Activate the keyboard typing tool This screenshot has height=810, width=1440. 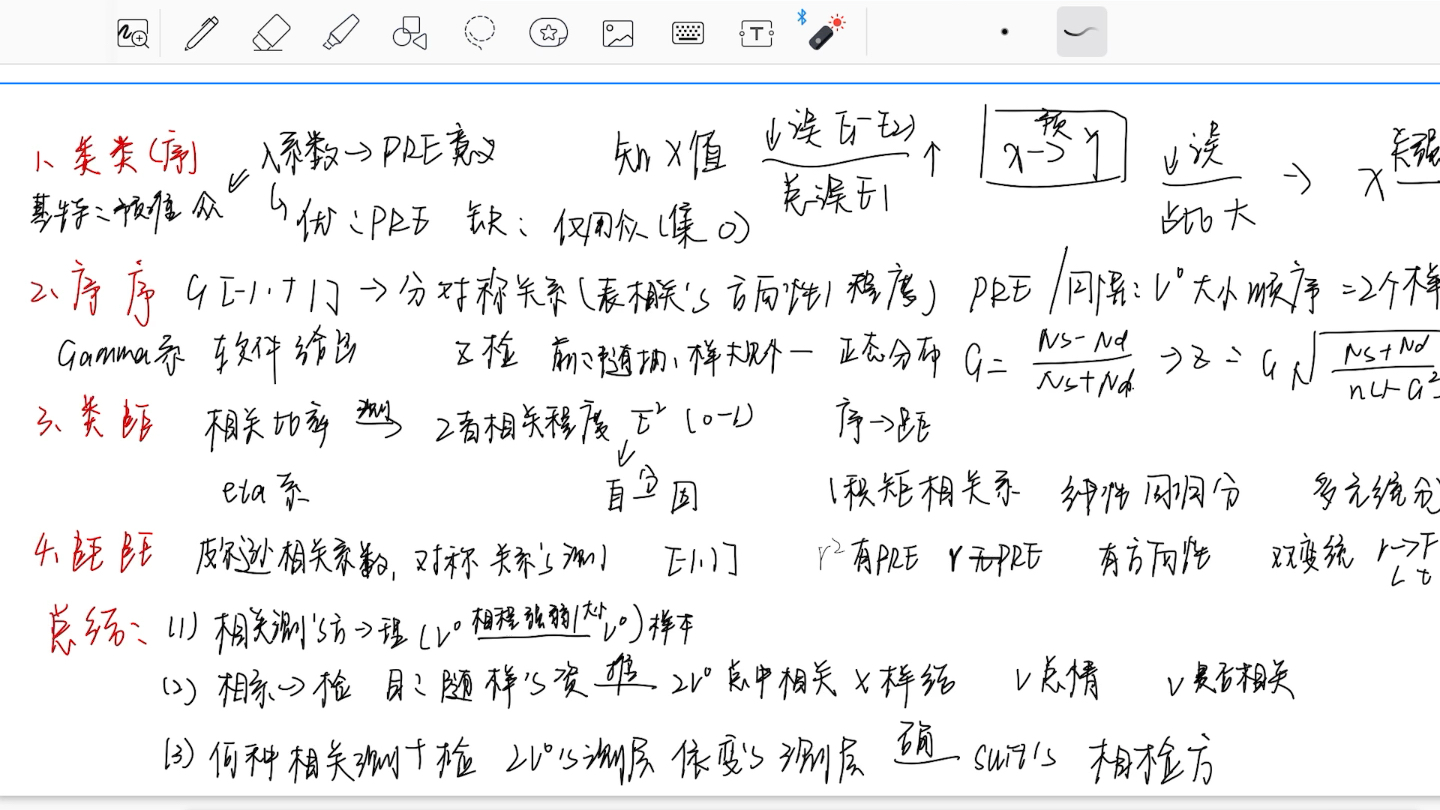point(688,33)
